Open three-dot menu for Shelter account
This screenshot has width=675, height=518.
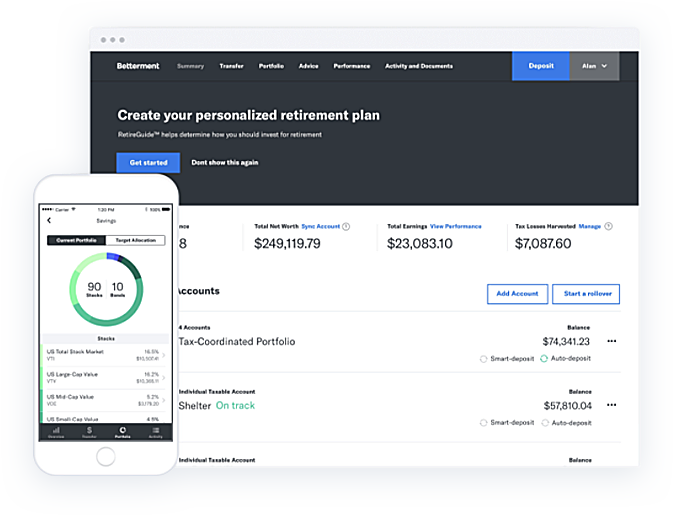pyautogui.click(x=612, y=405)
